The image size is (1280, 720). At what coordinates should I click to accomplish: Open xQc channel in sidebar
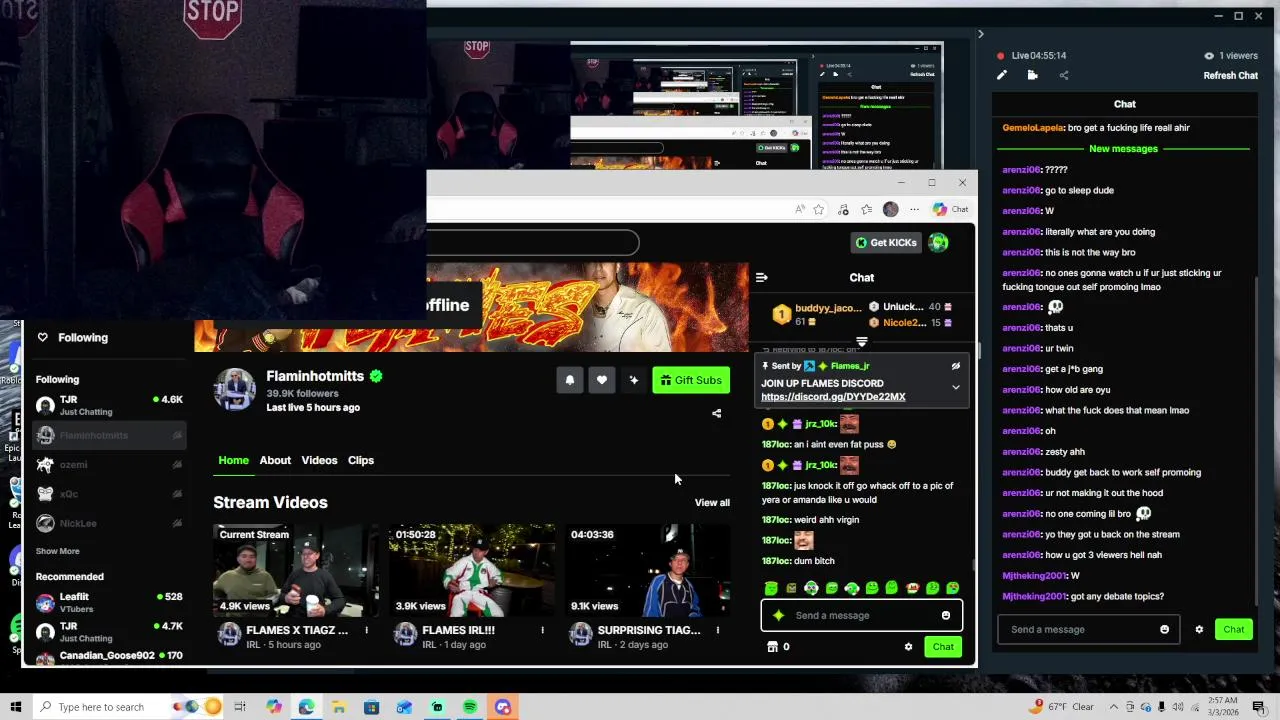point(109,494)
